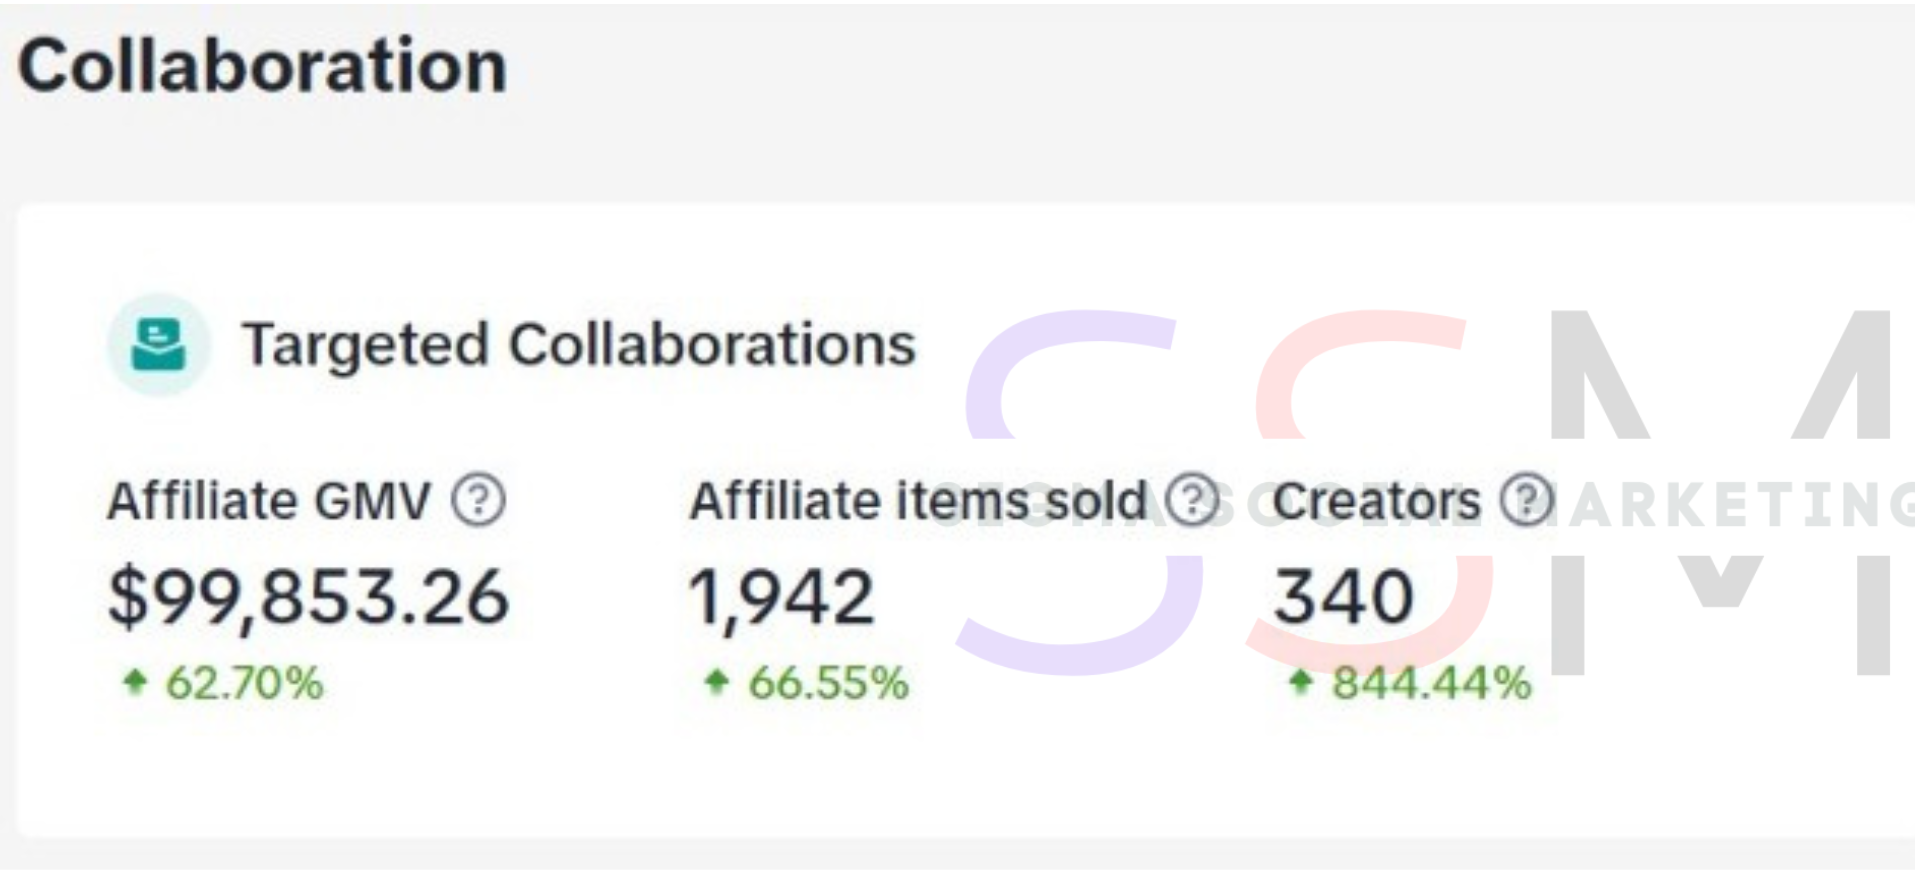The image size is (1915, 874).
Task: Click green up arrow beside 844.44%
Action: tap(1299, 682)
